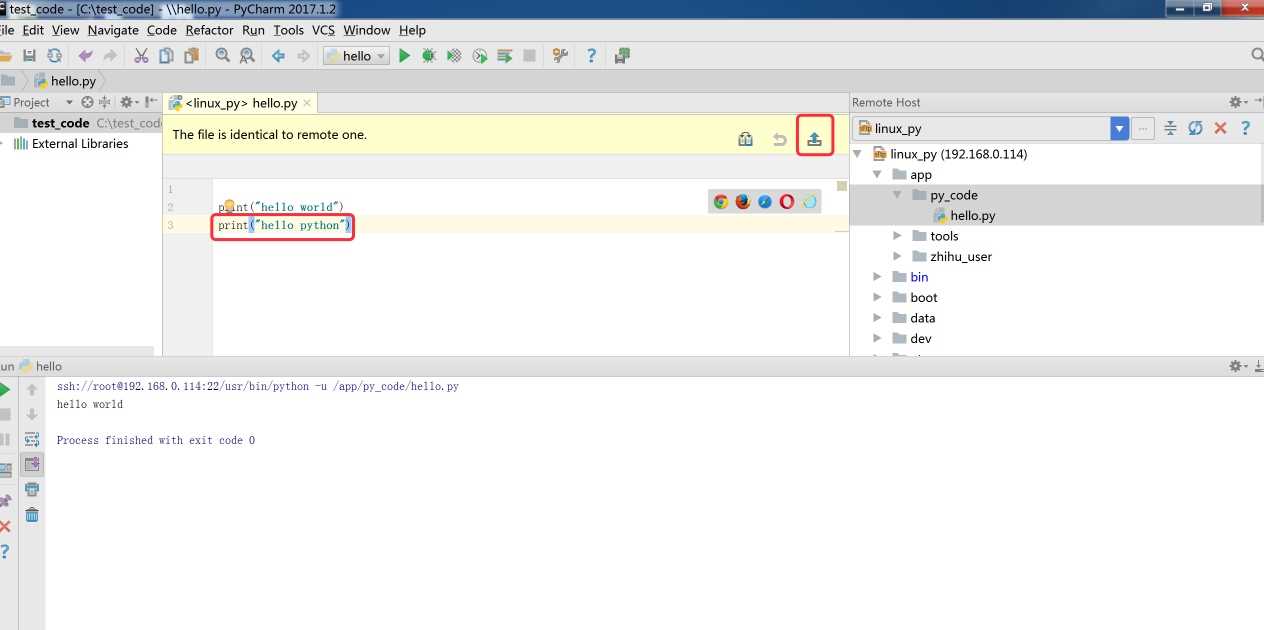Collapse all nodes in Remote Host panel
The image size is (1264, 630).
(1170, 128)
